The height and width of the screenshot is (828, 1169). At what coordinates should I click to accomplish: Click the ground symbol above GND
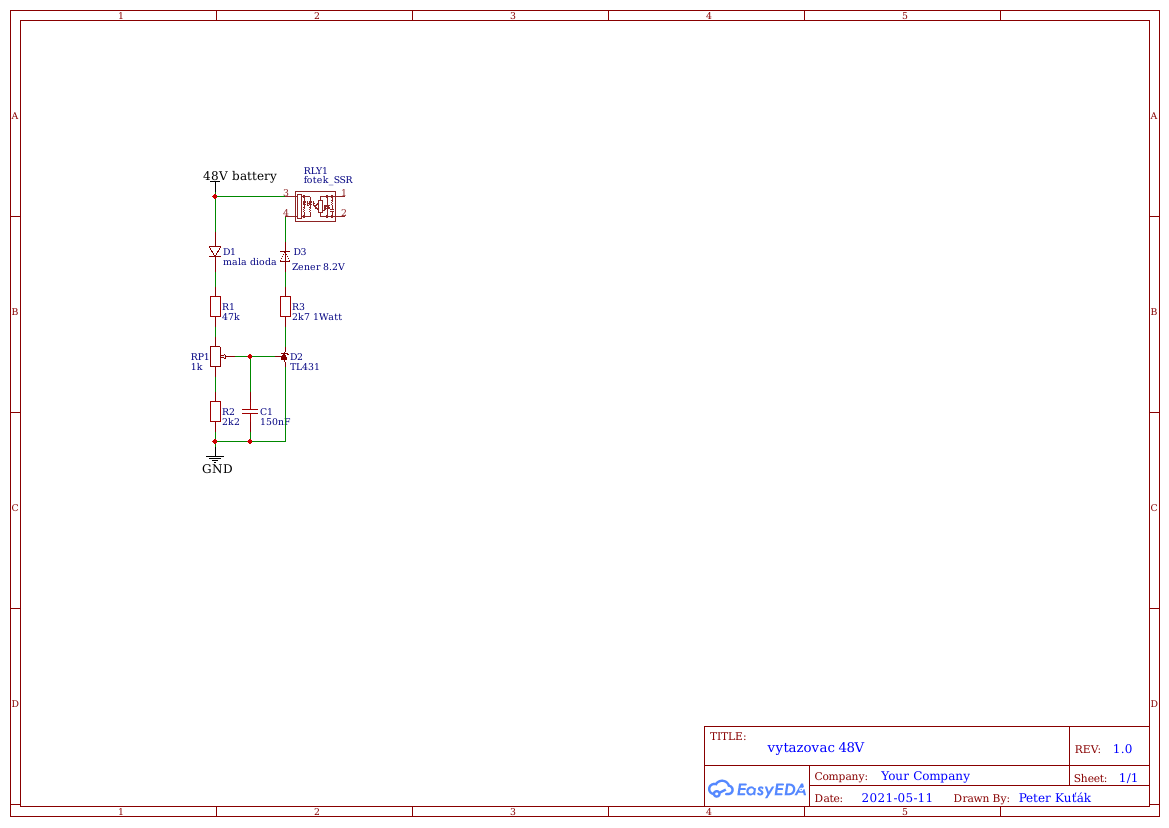pos(215,455)
